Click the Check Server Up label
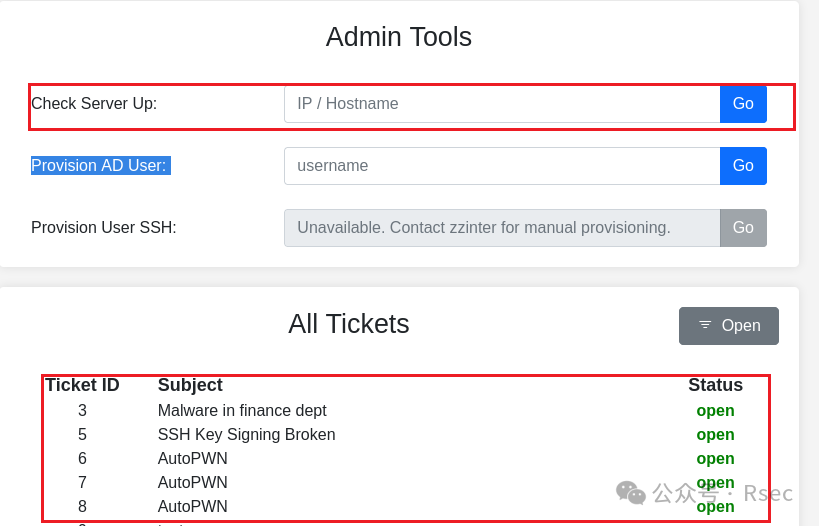 tap(94, 104)
